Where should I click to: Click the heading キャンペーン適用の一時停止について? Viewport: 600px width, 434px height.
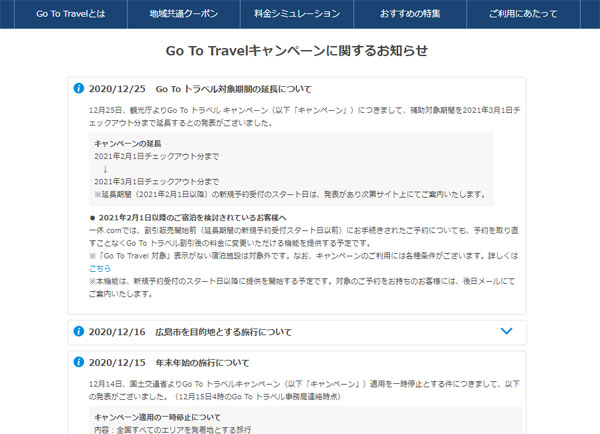(x=157, y=417)
